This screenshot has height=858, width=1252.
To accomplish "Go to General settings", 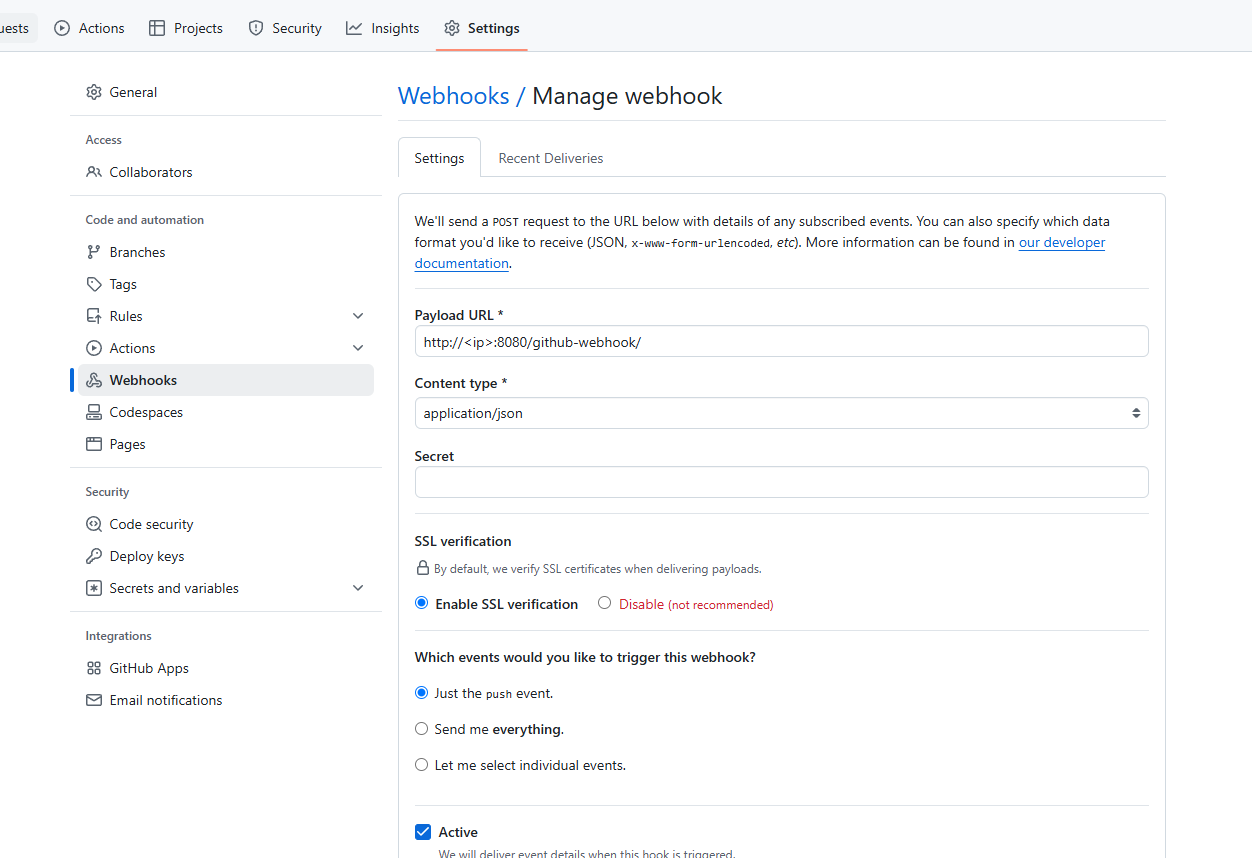I will pyautogui.click(x=226, y=92).
